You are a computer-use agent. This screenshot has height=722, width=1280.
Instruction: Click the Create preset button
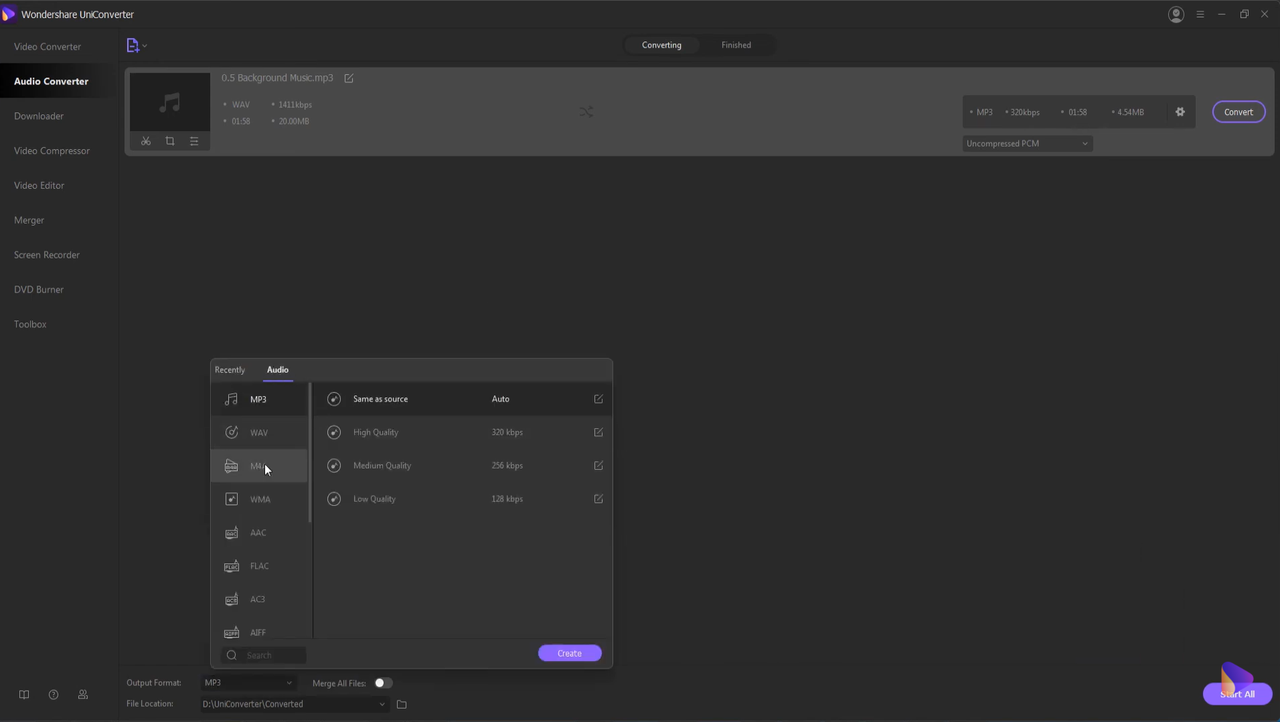[x=569, y=653]
